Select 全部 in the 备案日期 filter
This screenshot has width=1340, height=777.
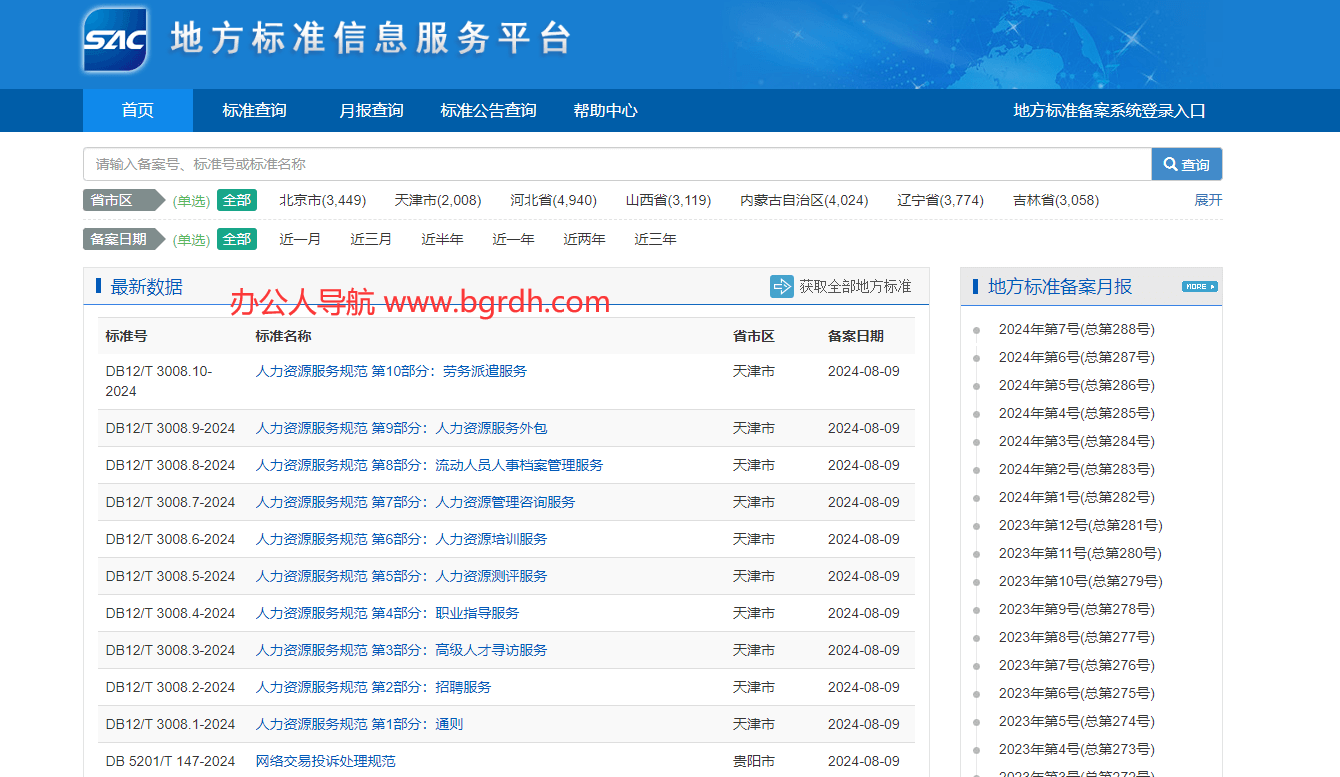click(237, 239)
